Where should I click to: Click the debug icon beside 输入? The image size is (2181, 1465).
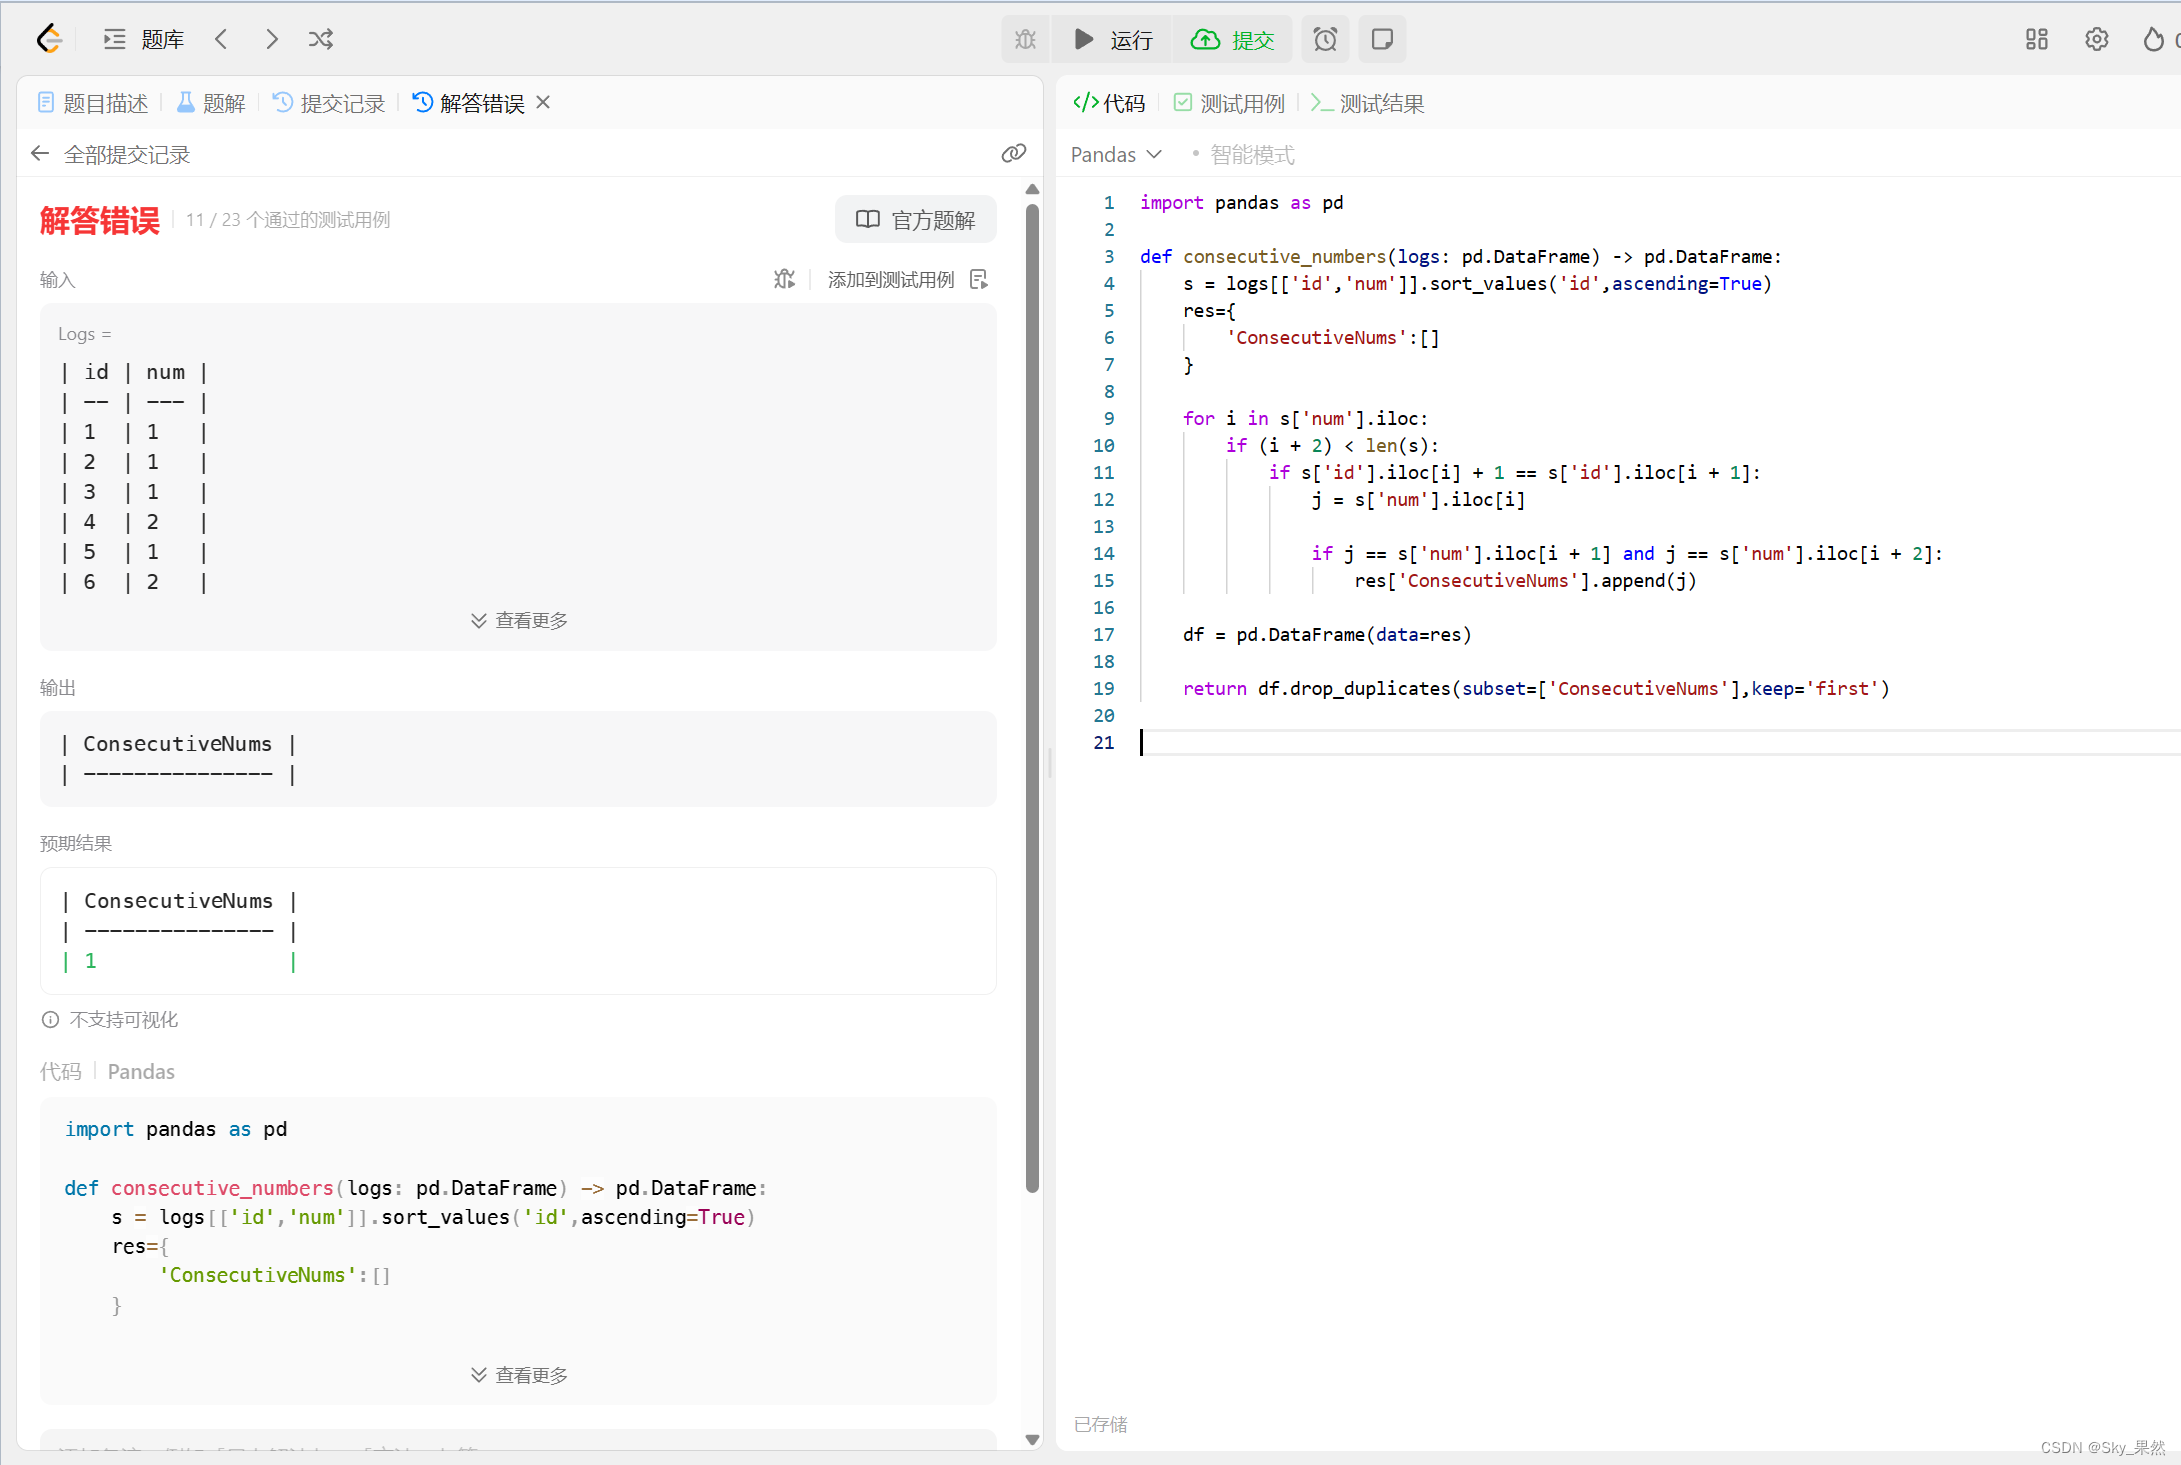pos(784,279)
